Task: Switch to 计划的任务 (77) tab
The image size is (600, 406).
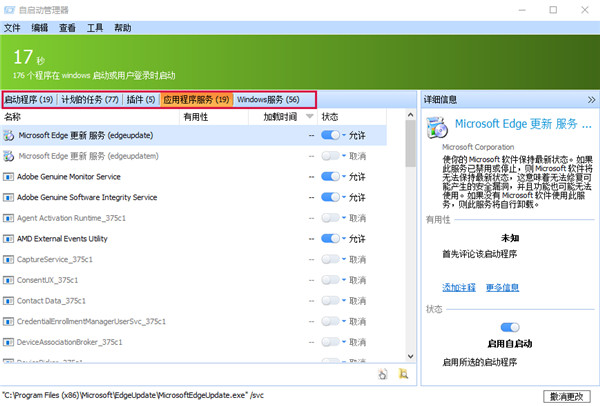Action: point(90,100)
